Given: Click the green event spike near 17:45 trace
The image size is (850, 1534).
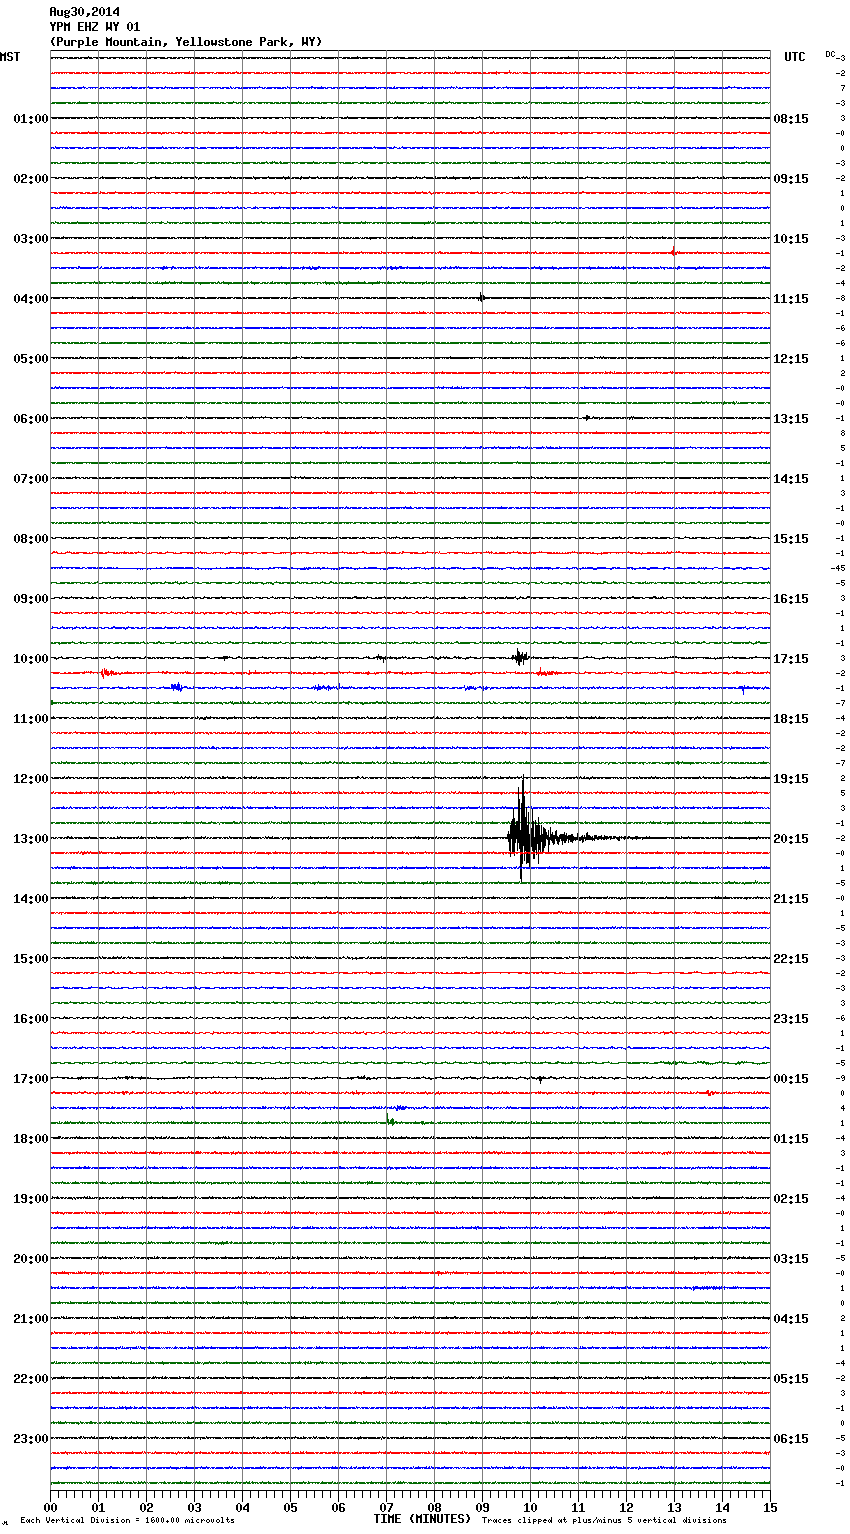Looking at the screenshot, I should pos(390,1119).
